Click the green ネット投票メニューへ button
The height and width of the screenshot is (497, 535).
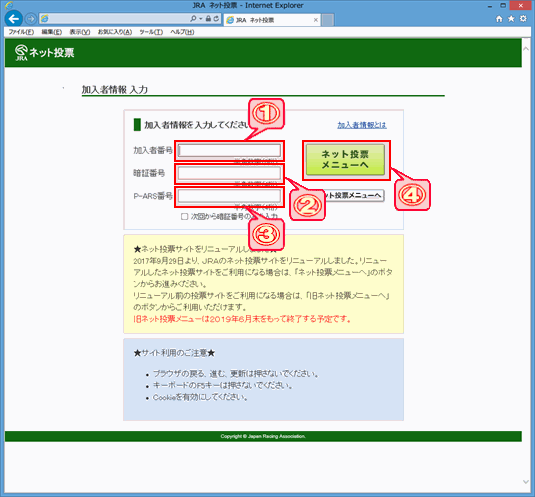[x=345, y=160]
